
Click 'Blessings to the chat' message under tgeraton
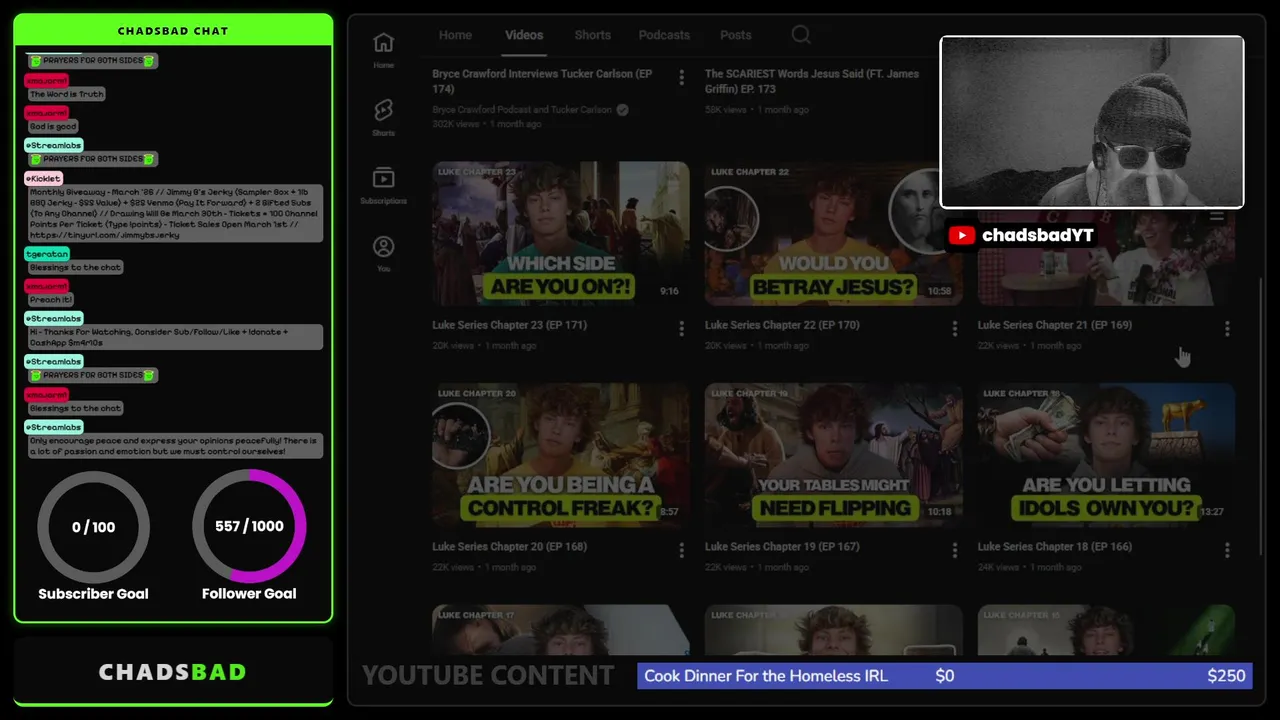click(x=75, y=267)
